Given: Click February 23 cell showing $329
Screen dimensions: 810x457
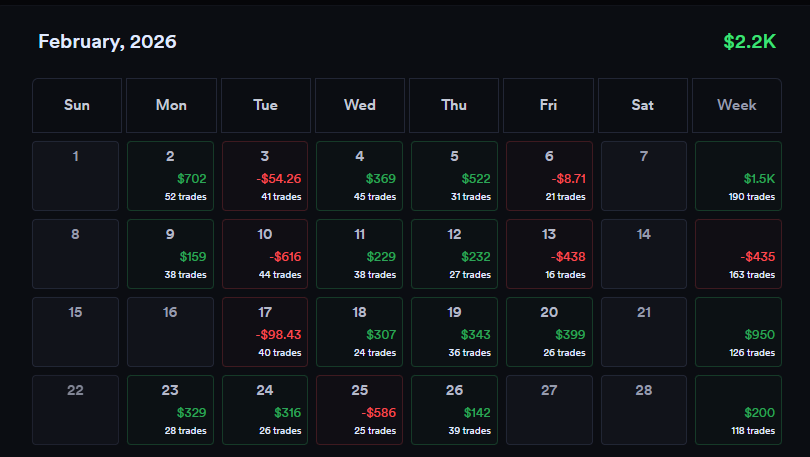Looking at the screenshot, I should coord(170,410).
